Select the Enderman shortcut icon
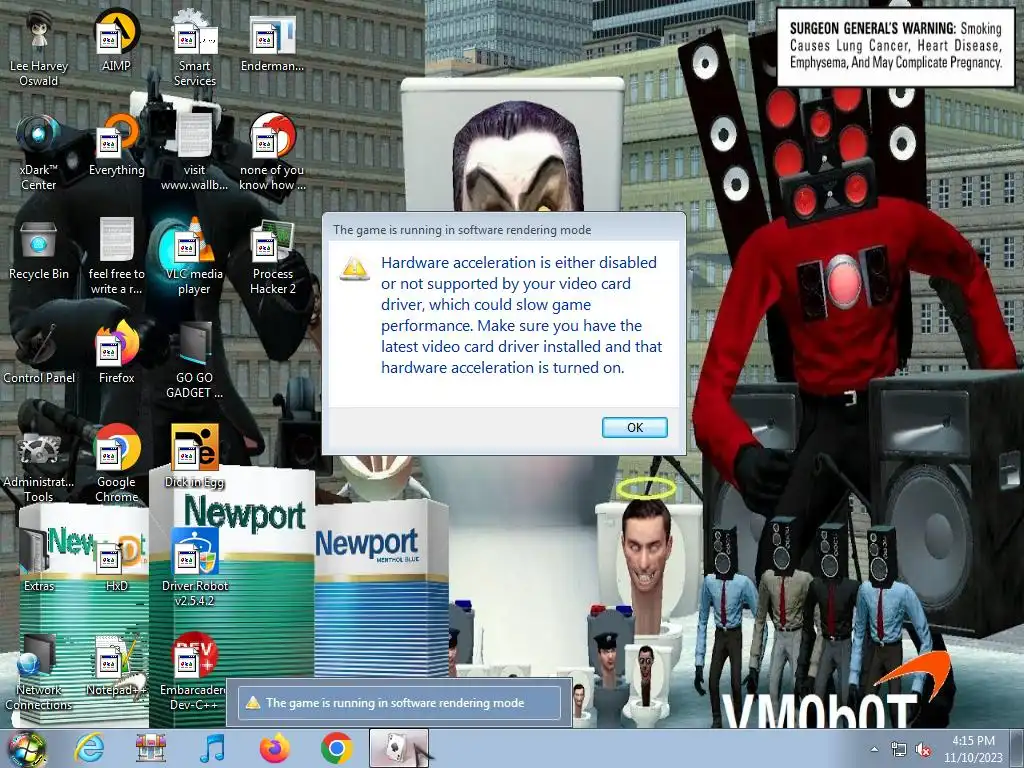The image size is (1024, 768). [272, 42]
